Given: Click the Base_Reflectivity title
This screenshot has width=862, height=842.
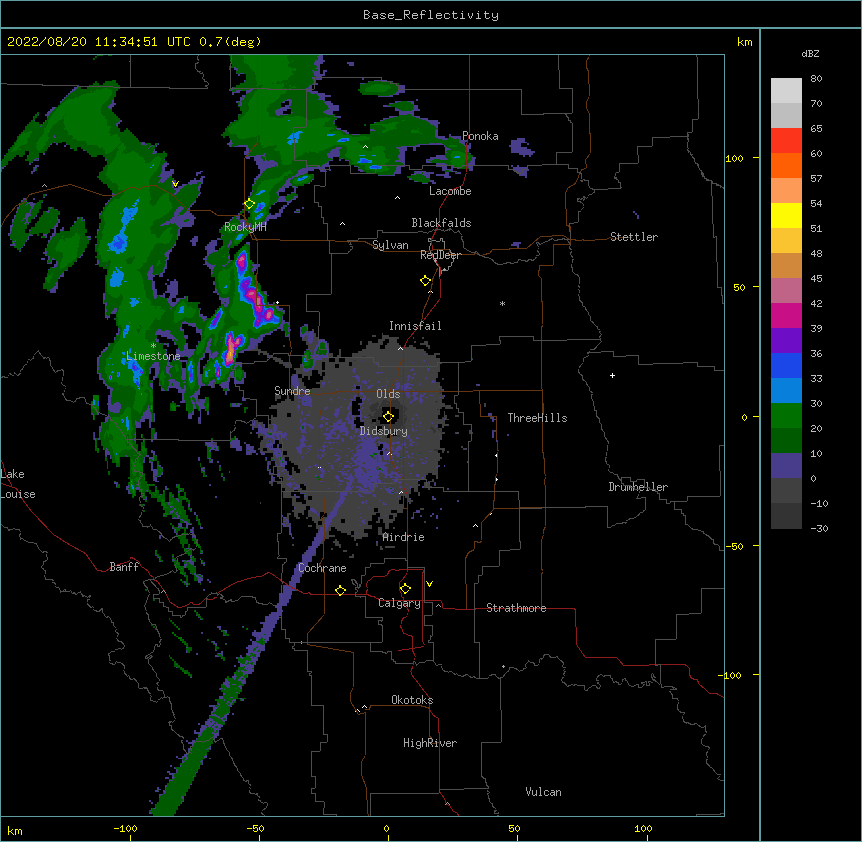Looking at the screenshot, I should pyautogui.click(x=431, y=15).
